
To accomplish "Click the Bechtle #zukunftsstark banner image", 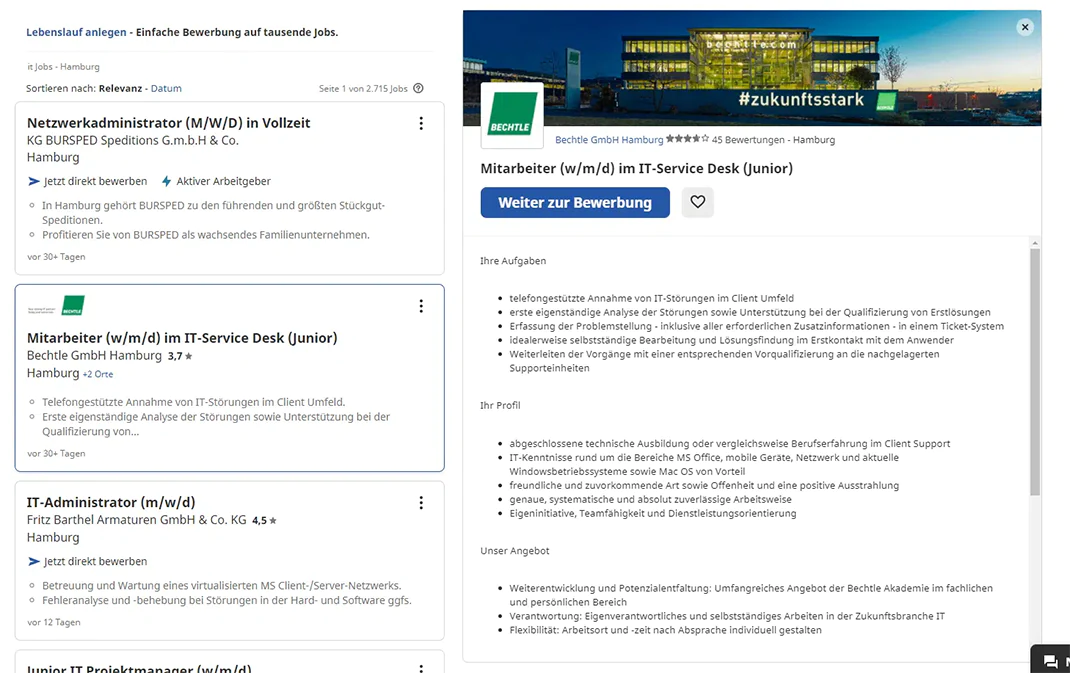I will point(752,68).
